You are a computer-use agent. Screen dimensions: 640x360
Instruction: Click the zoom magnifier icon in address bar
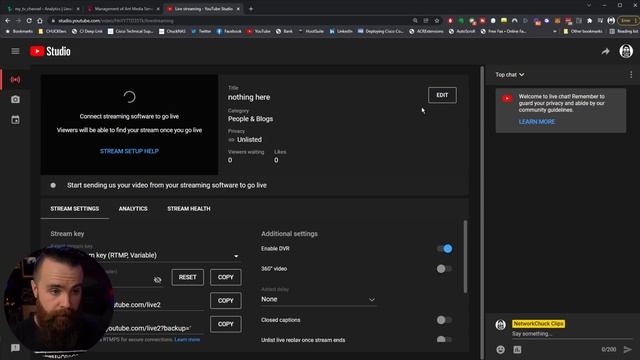(415, 20)
